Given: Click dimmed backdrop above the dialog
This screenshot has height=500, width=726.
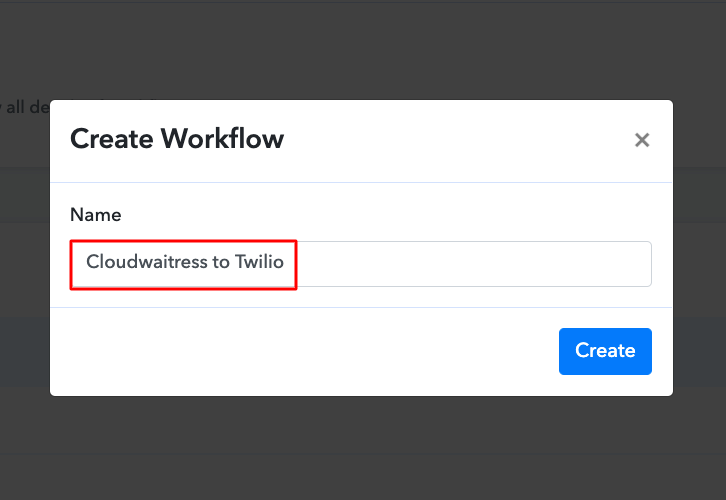Looking at the screenshot, I should pyautogui.click(x=360, y=50).
